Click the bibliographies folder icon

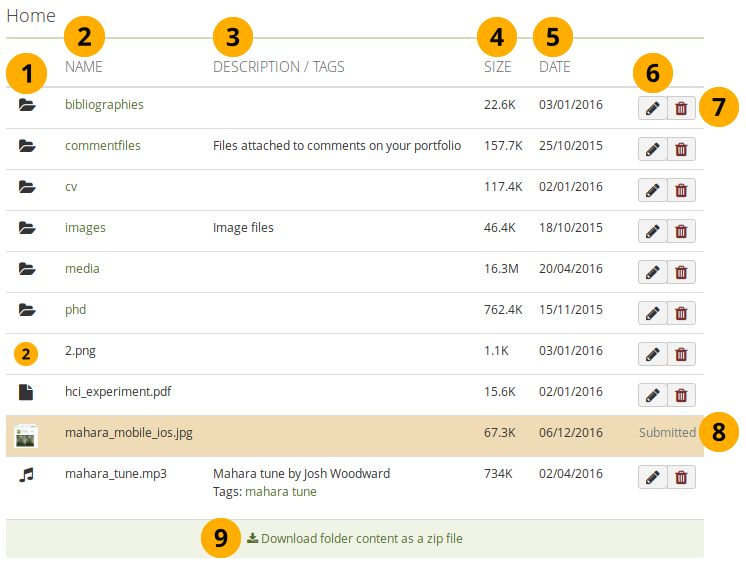pyautogui.click(x=27, y=105)
